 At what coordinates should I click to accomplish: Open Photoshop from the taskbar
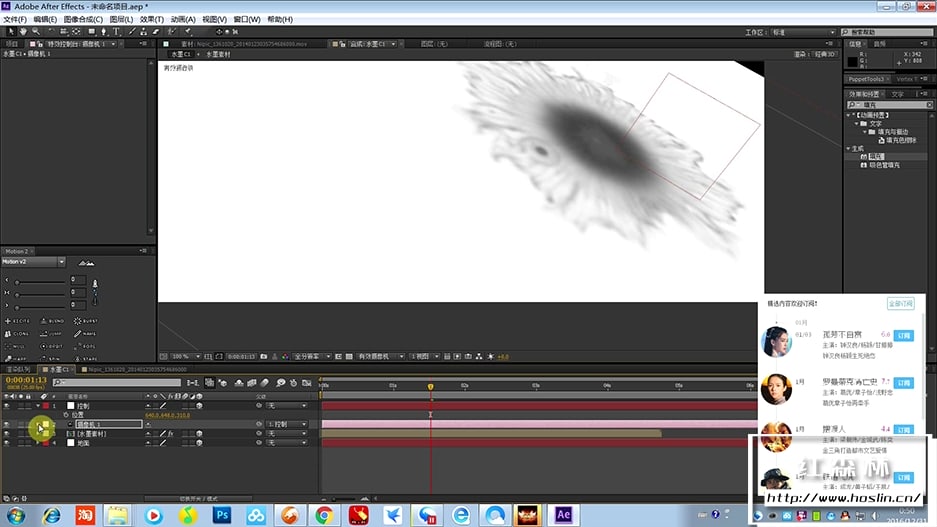(222, 515)
